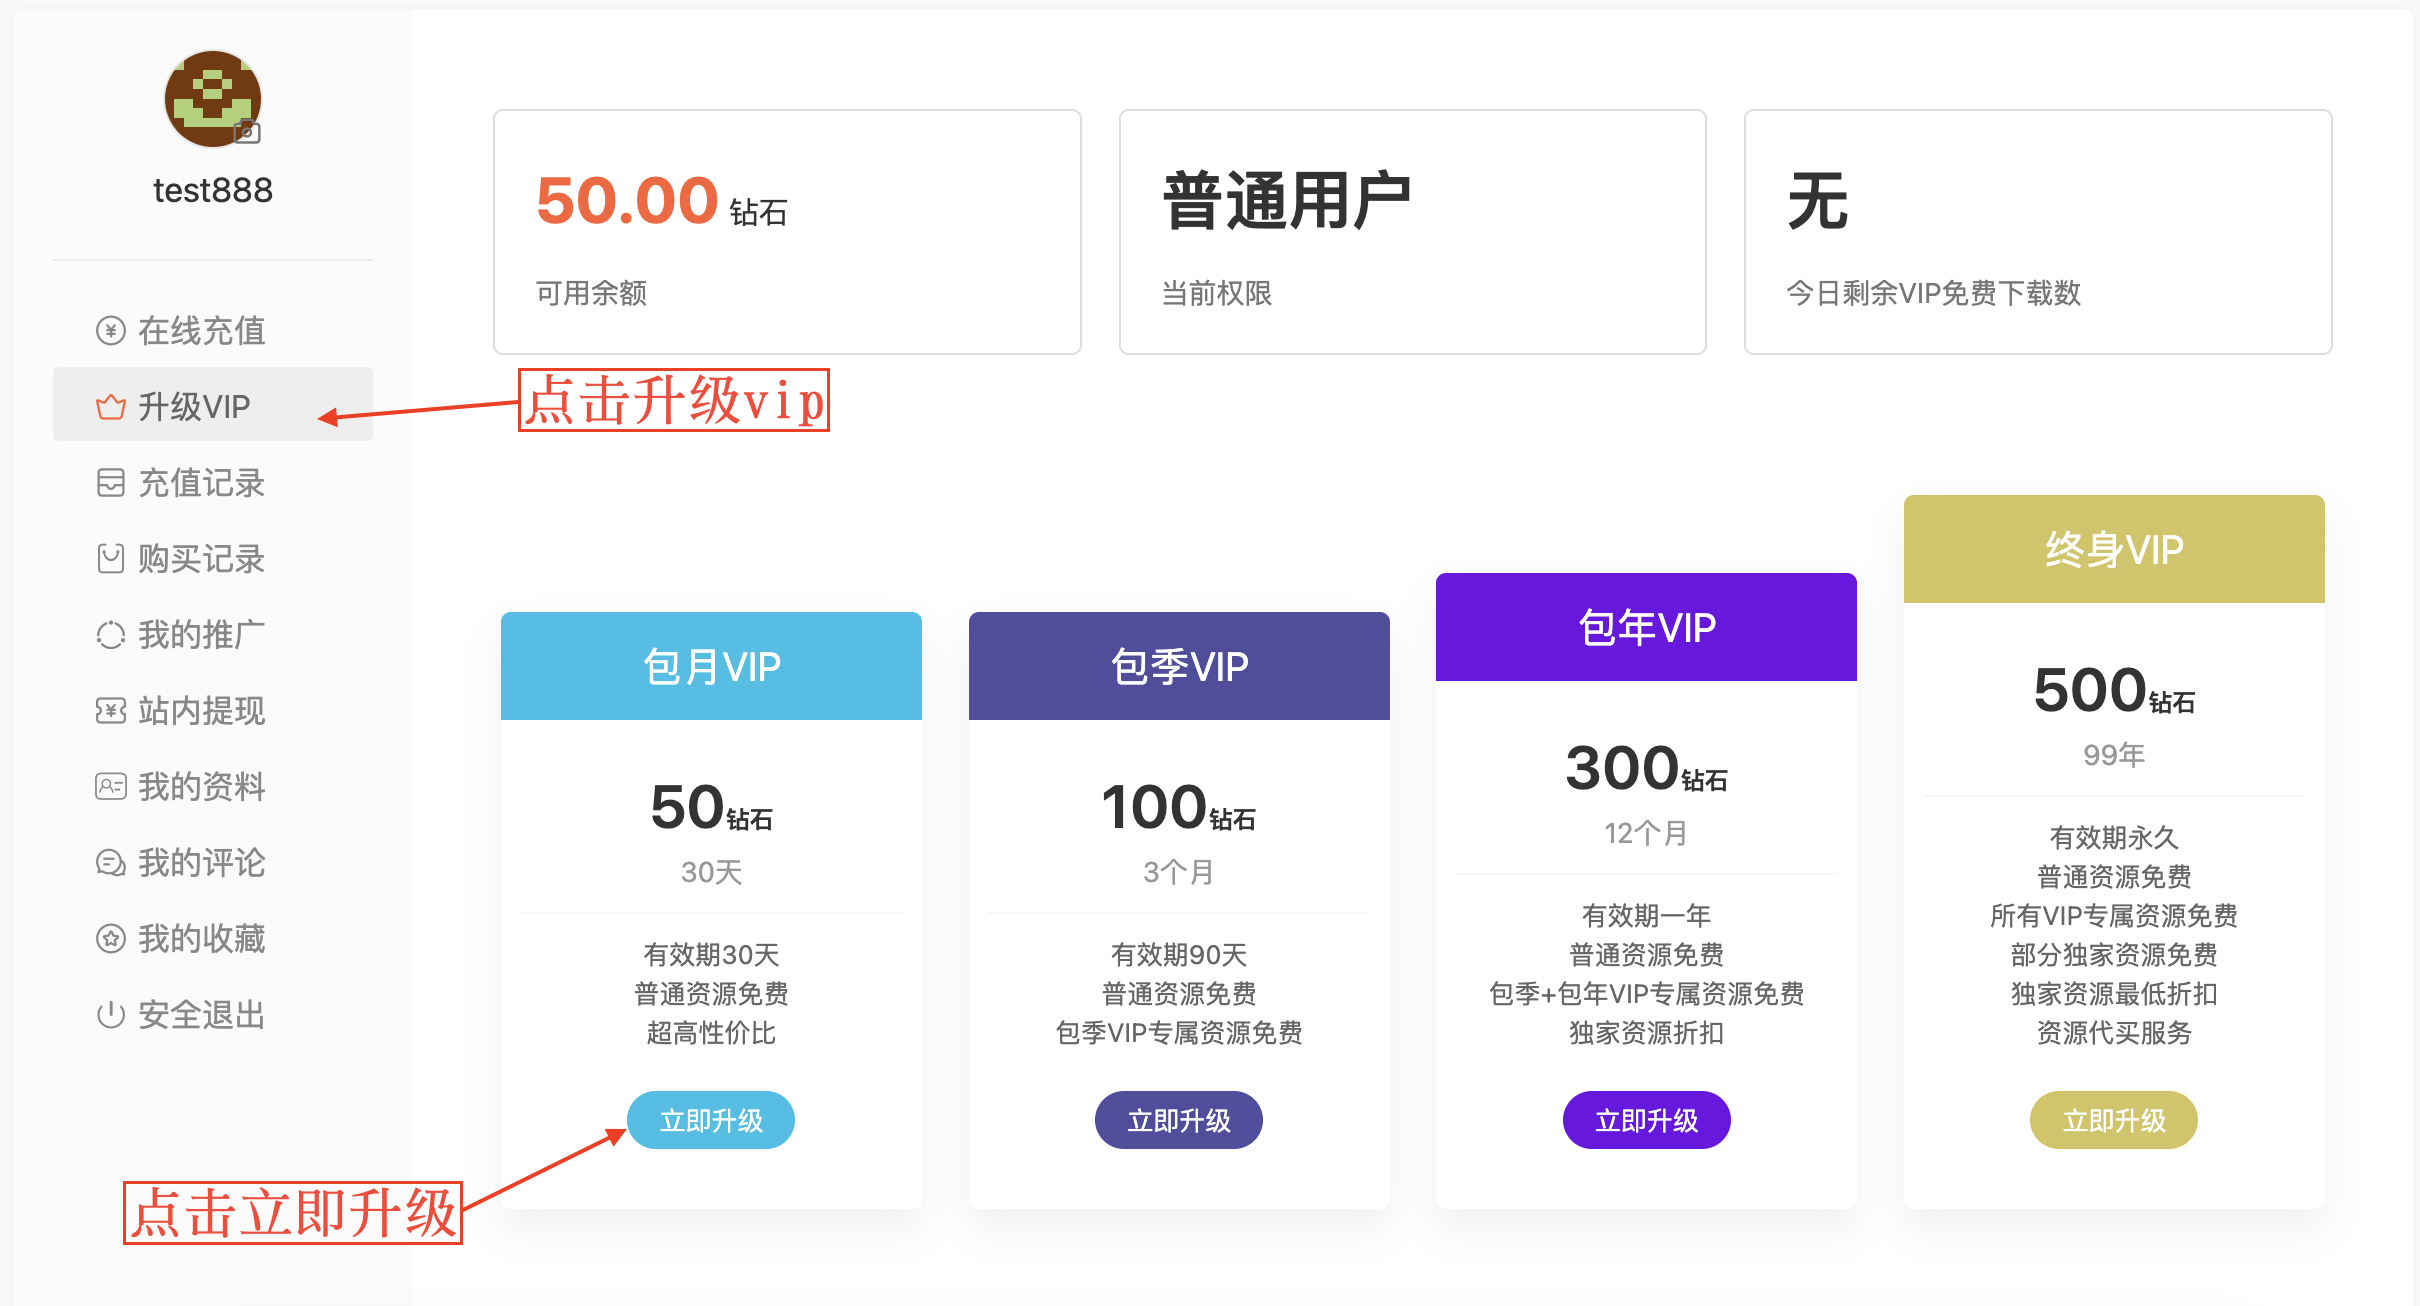Click the 终身VIP gold card header
2420x1306 pixels.
click(2113, 549)
